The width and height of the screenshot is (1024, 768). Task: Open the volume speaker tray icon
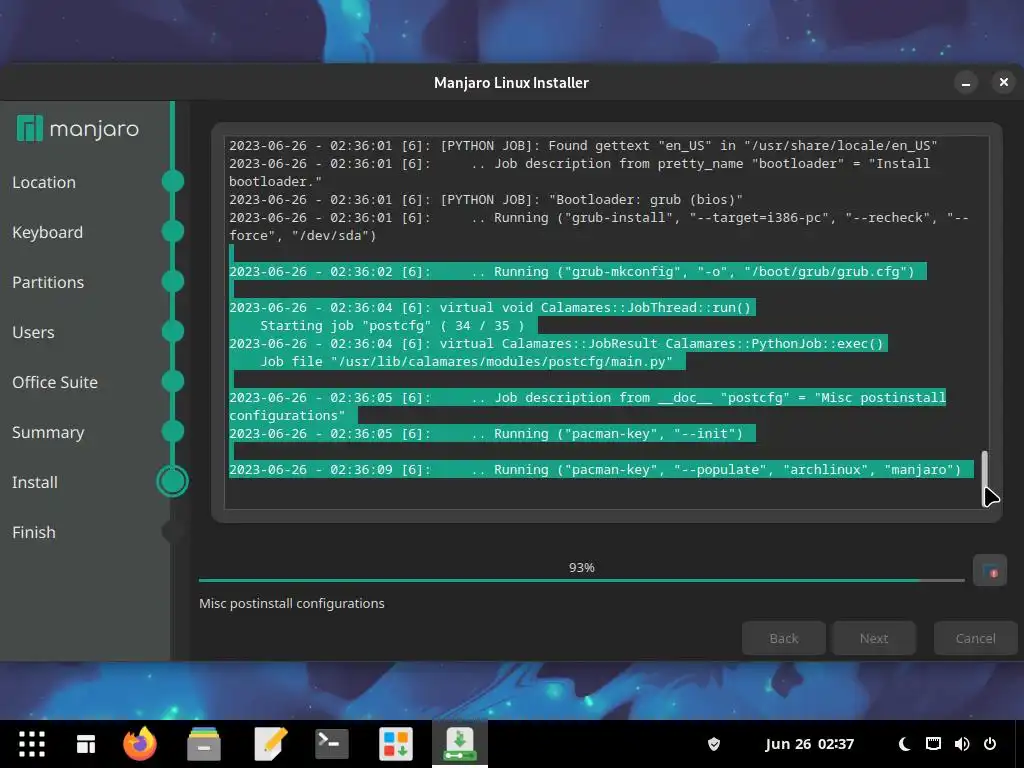pos(962,744)
